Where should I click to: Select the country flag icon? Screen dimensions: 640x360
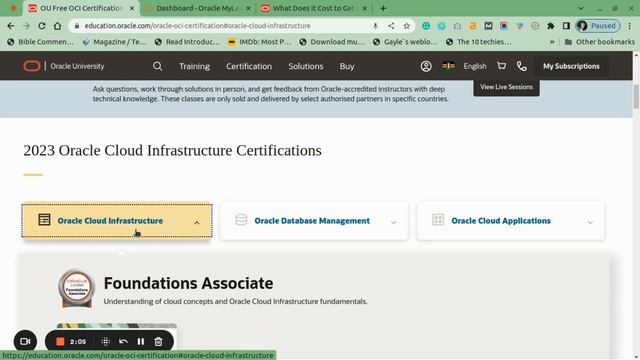point(449,66)
